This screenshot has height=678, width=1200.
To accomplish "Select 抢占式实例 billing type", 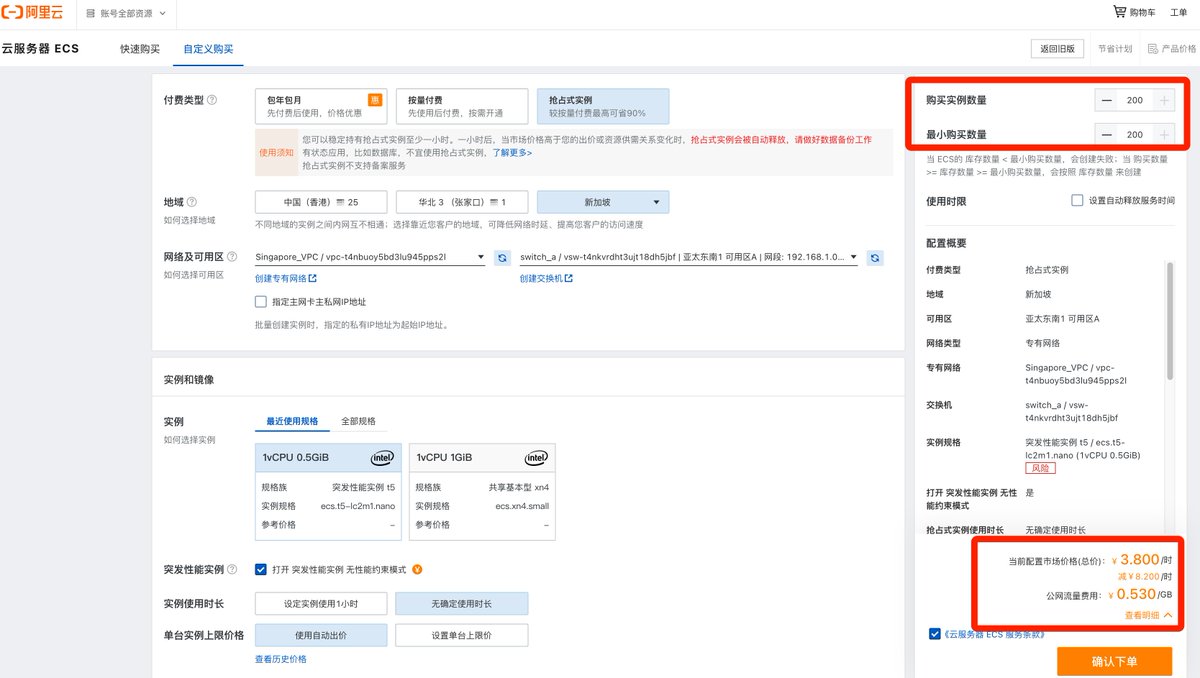I will (x=603, y=106).
